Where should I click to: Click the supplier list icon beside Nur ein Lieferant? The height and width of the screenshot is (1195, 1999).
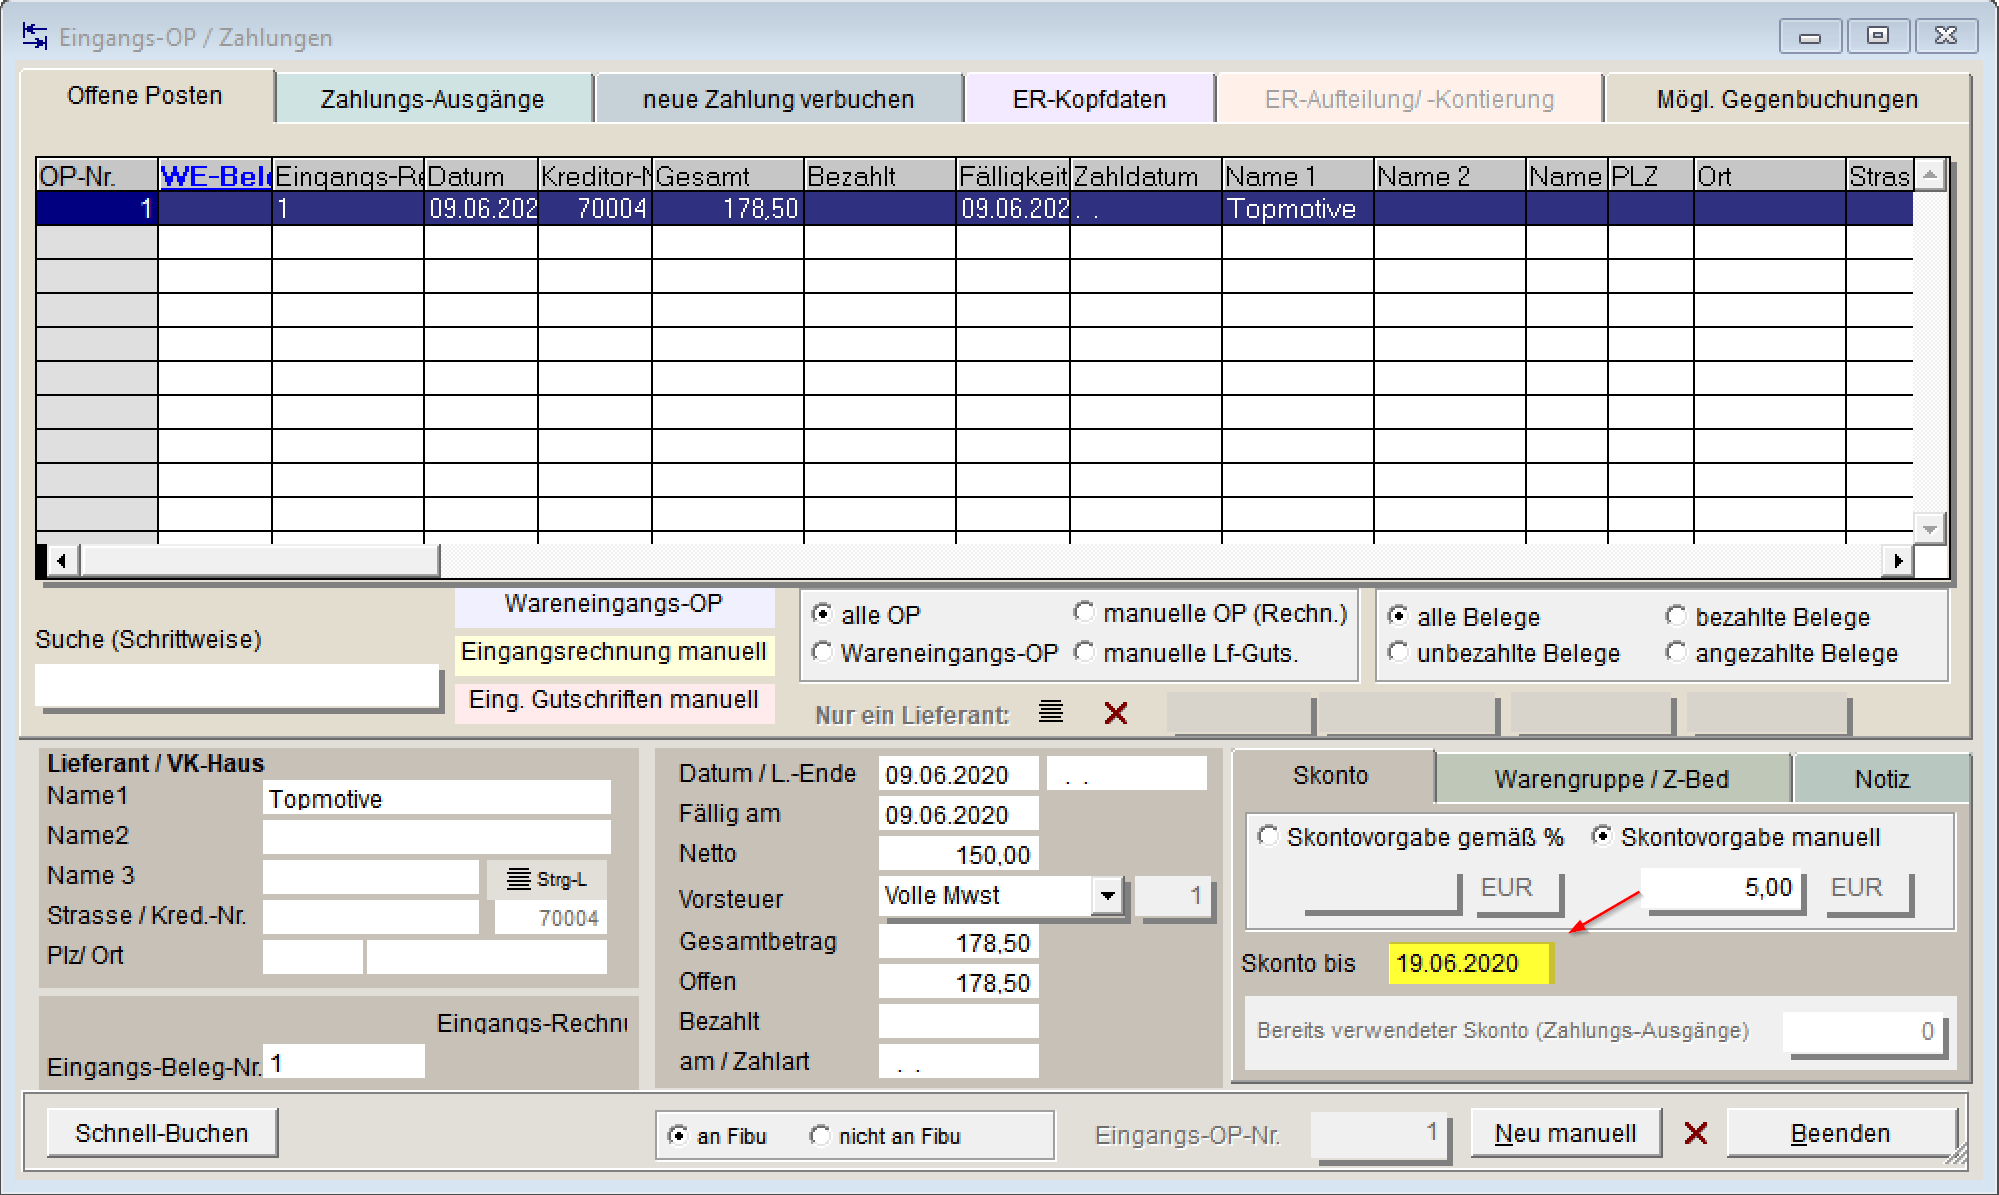pyautogui.click(x=1050, y=712)
